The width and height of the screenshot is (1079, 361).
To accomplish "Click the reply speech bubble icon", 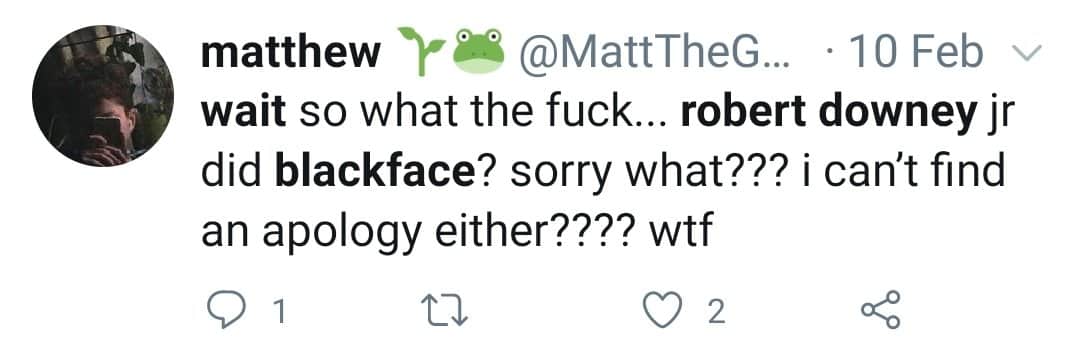I will pyautogui.click(x=226, y=311).
